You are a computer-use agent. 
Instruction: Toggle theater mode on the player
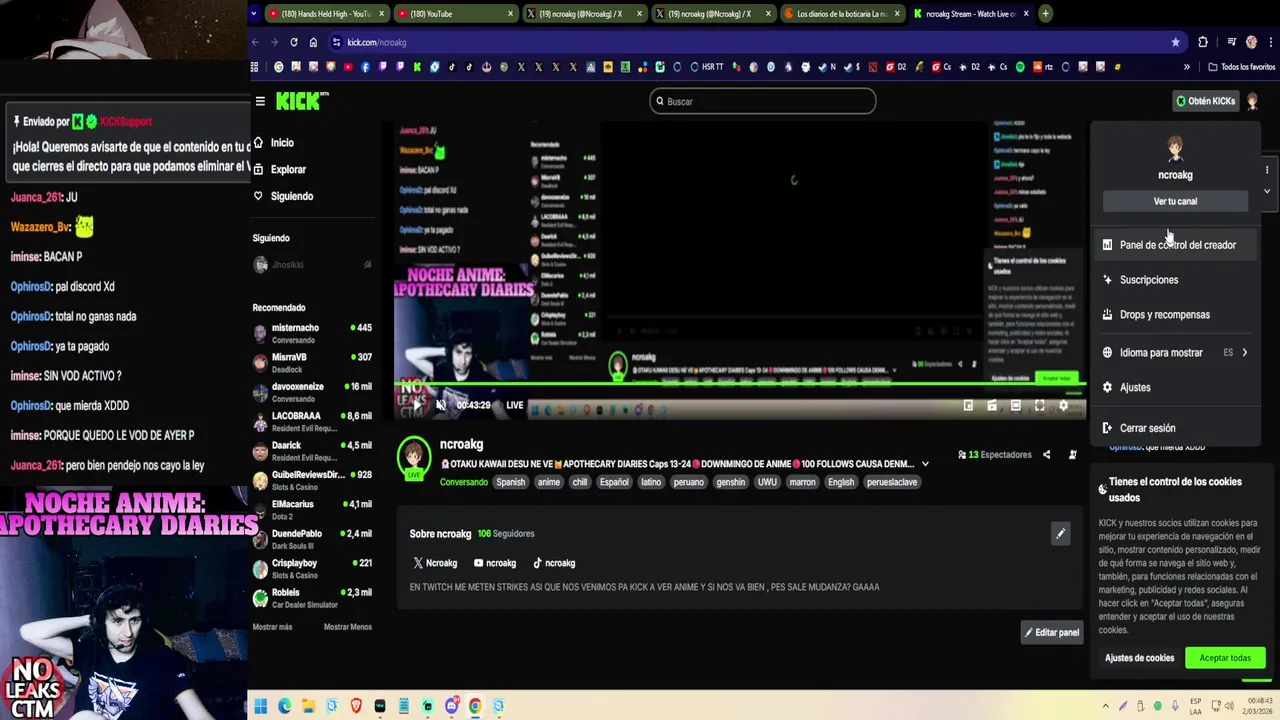(x=1015, y=405)
